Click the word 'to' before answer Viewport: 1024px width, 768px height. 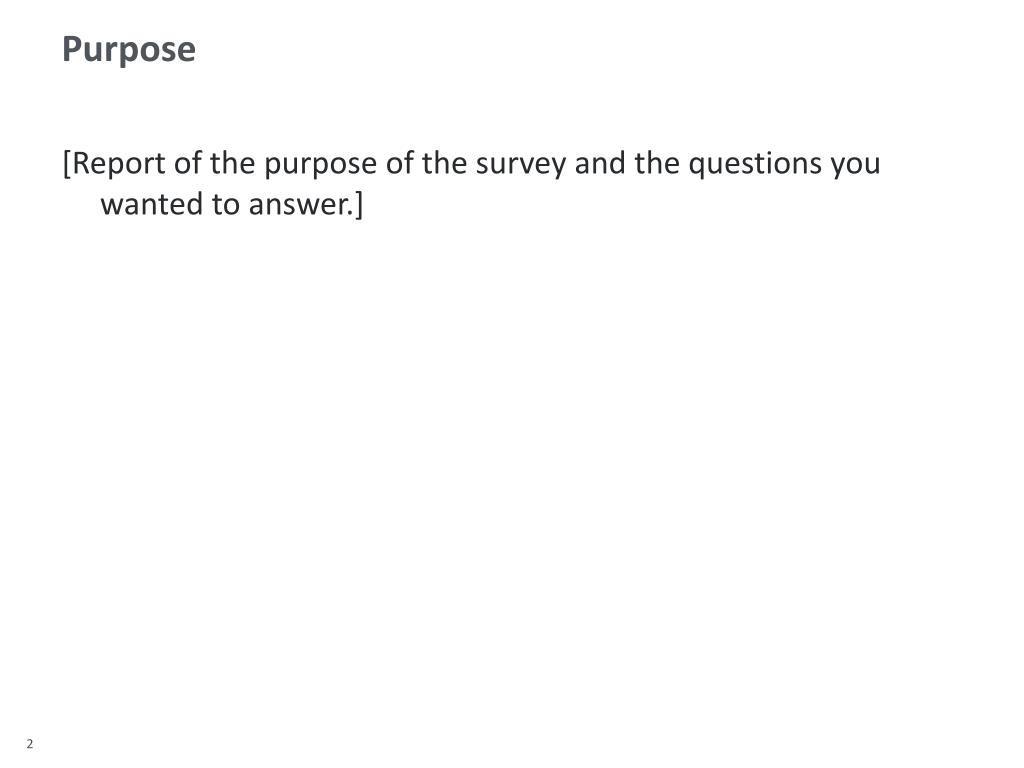226,204
